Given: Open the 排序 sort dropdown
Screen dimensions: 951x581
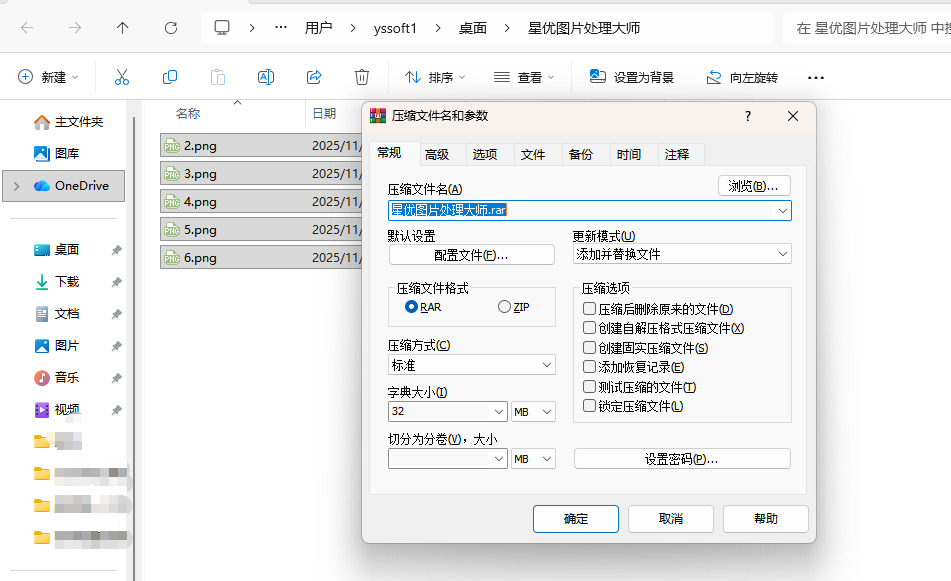Looking at the screenshot, I should pyautogui.click(x=435, y=77).
